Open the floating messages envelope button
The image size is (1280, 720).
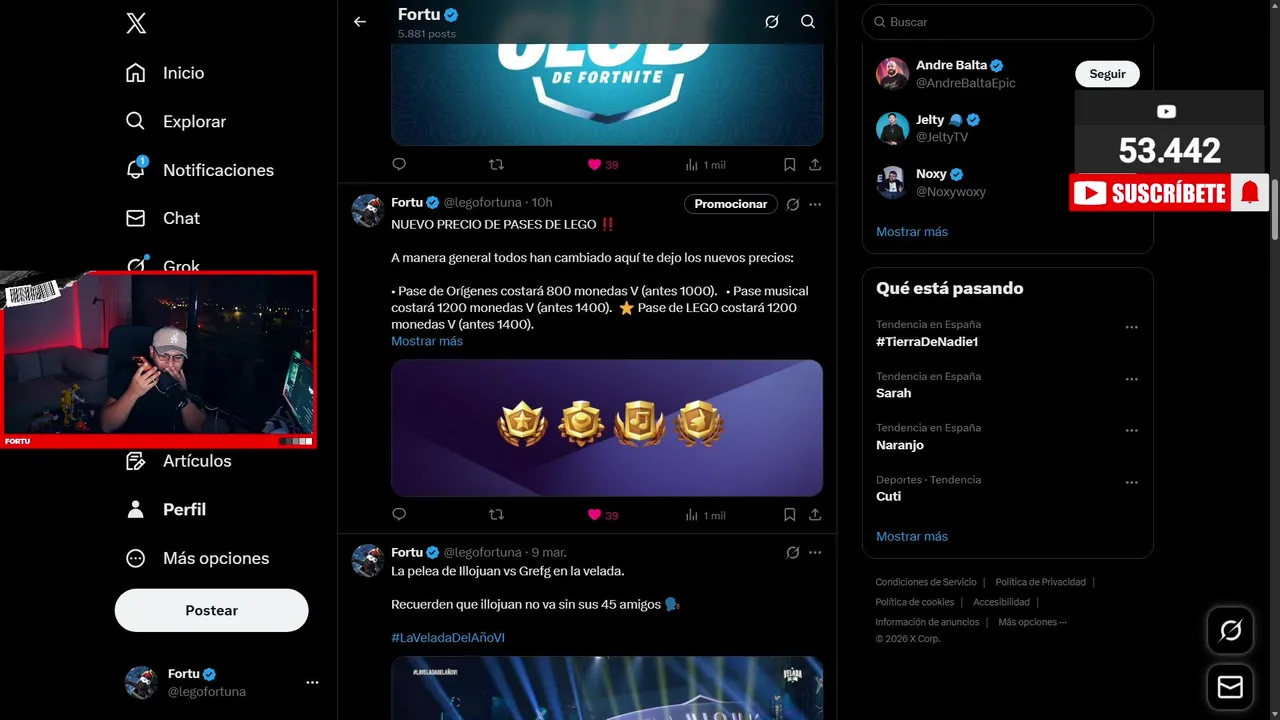(x=1230, y=688)
